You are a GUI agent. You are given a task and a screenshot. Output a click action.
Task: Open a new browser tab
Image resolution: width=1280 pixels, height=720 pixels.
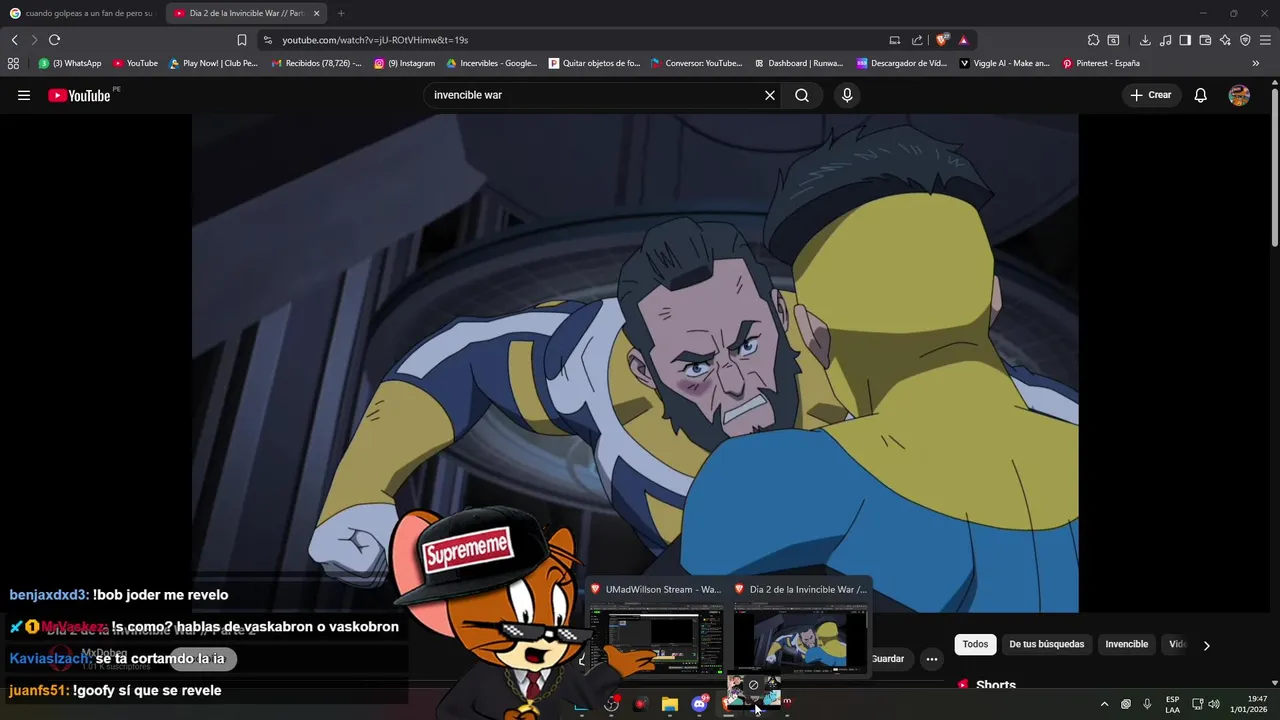pyautogui.click(x=341, y=13)
